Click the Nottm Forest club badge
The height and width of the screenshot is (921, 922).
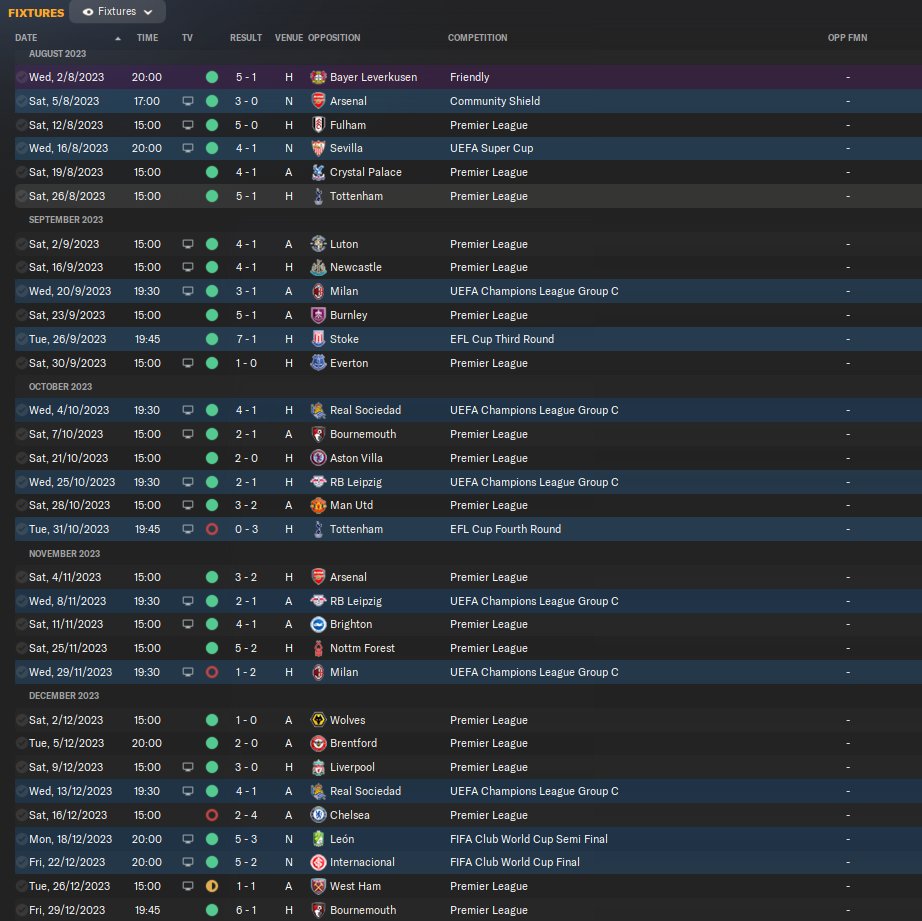(318, 648)
